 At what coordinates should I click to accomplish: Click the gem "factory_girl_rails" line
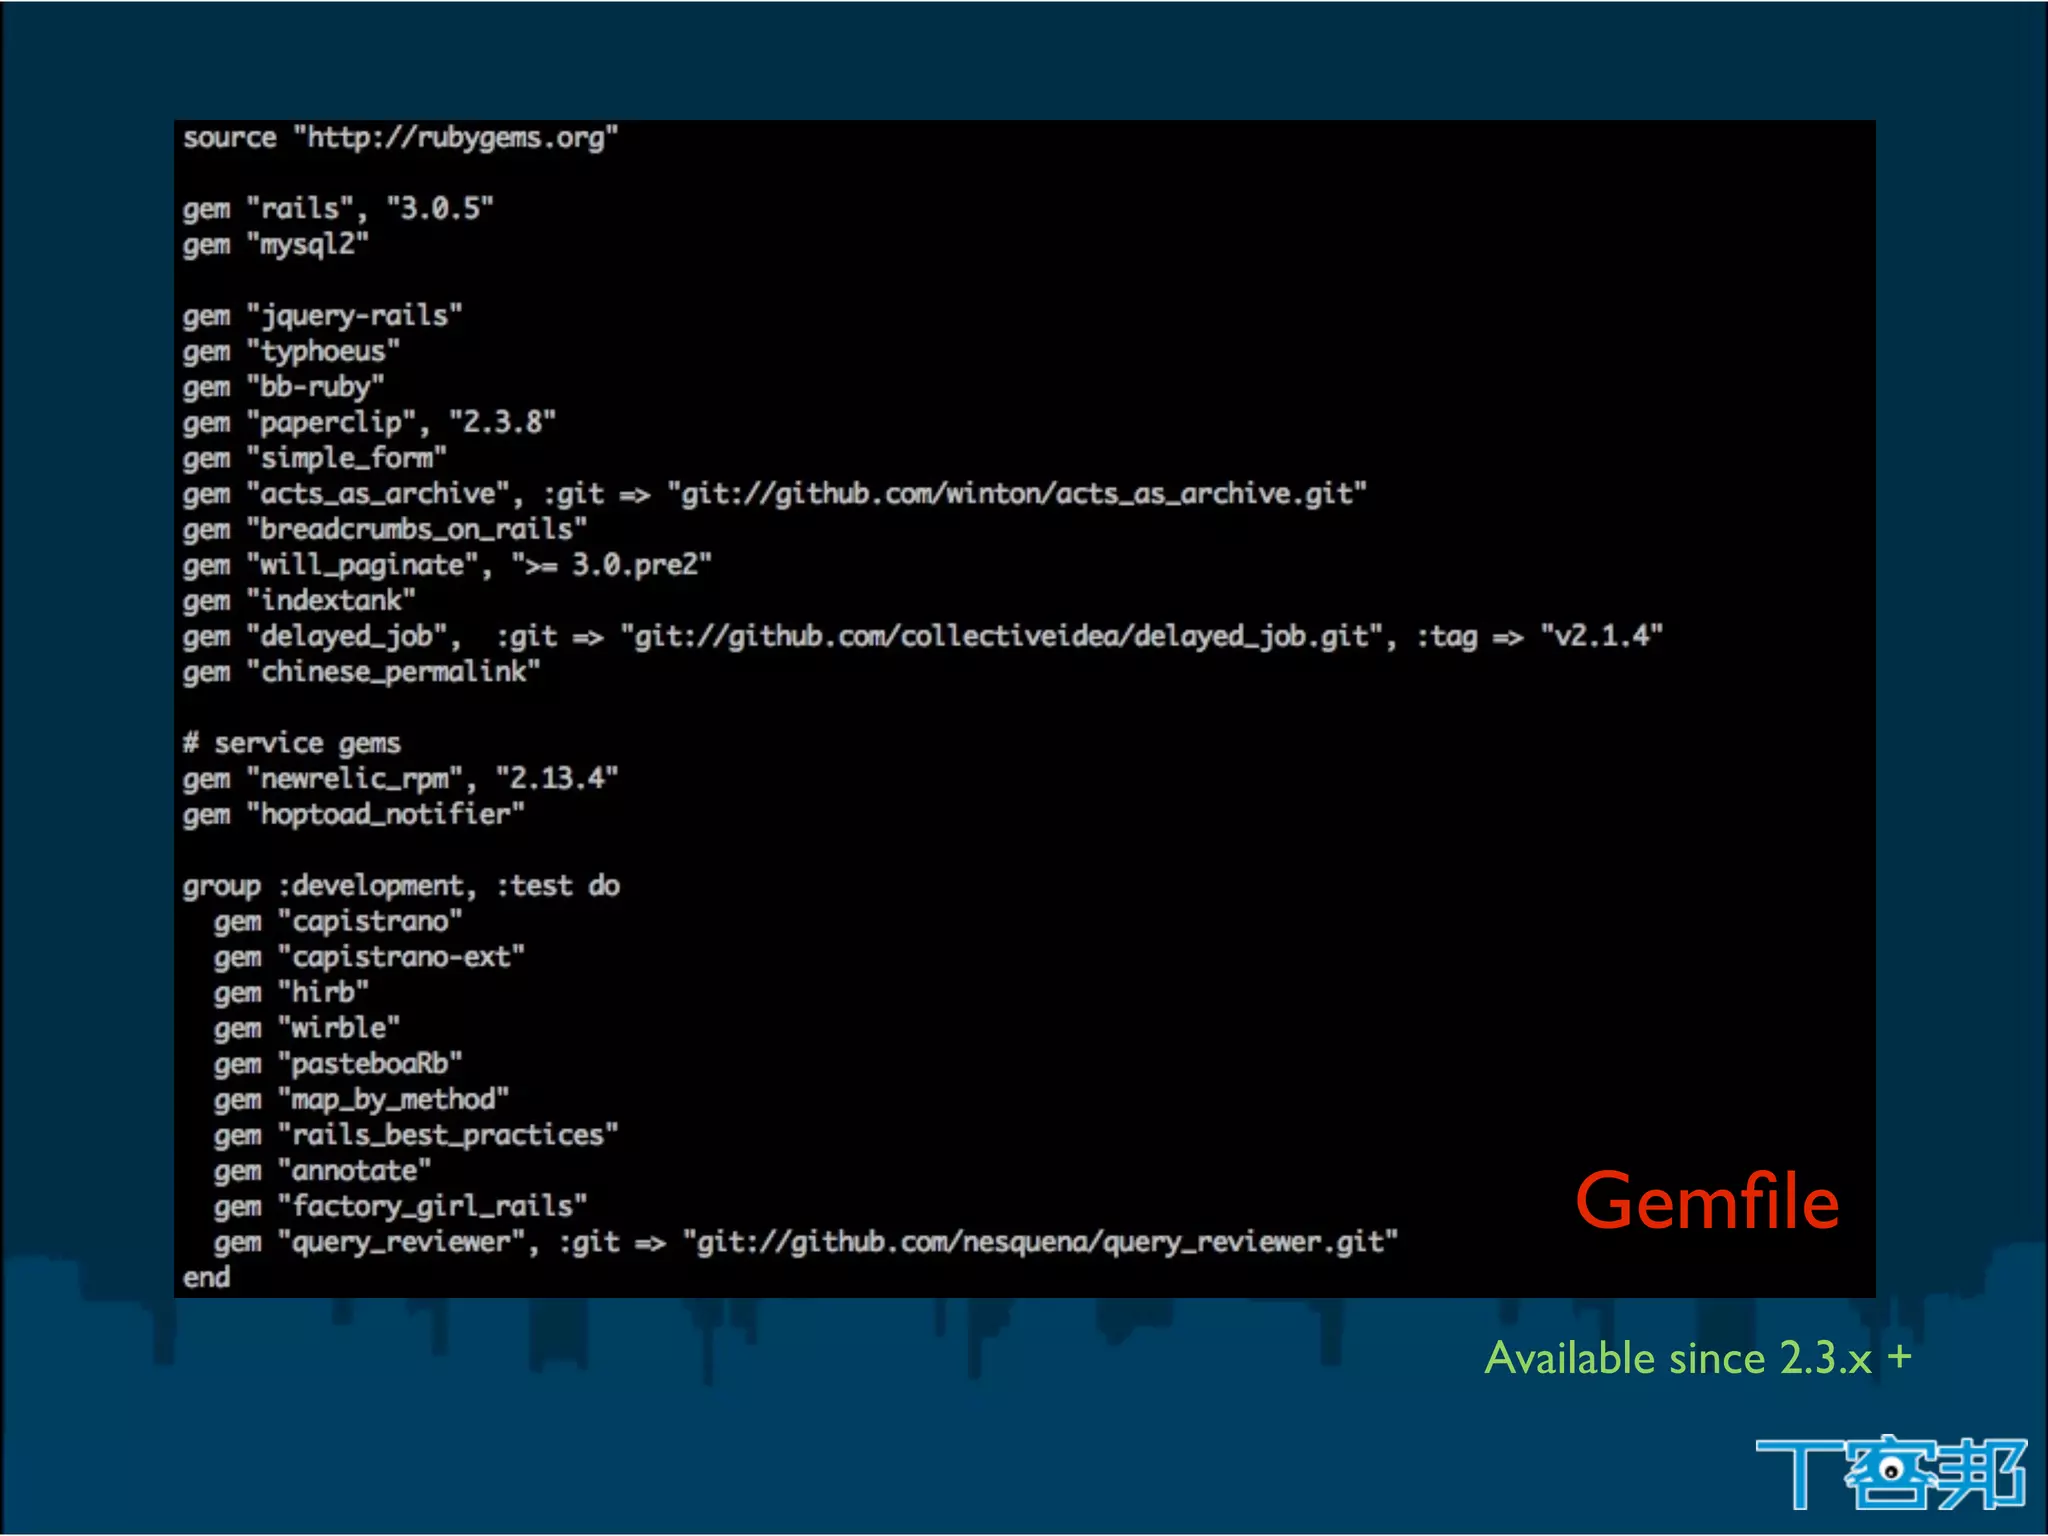(400, 1207)
